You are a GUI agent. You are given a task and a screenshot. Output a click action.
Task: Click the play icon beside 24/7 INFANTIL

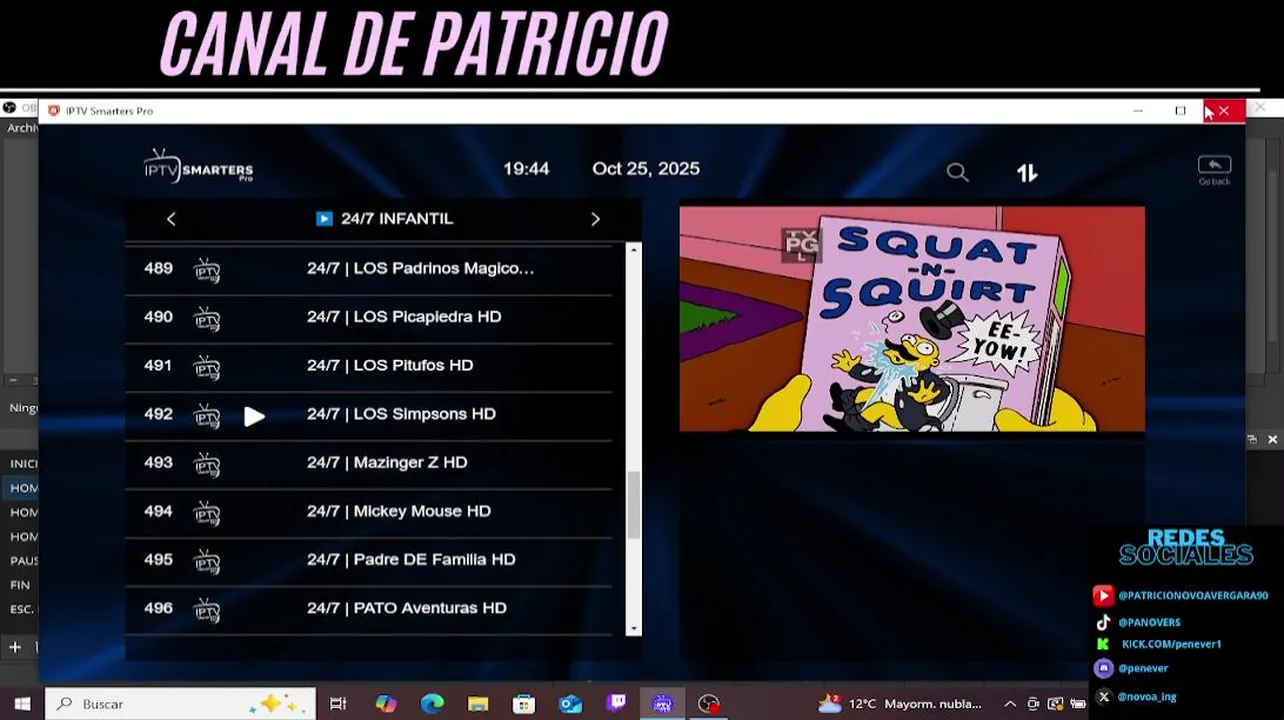pos(324,219)
